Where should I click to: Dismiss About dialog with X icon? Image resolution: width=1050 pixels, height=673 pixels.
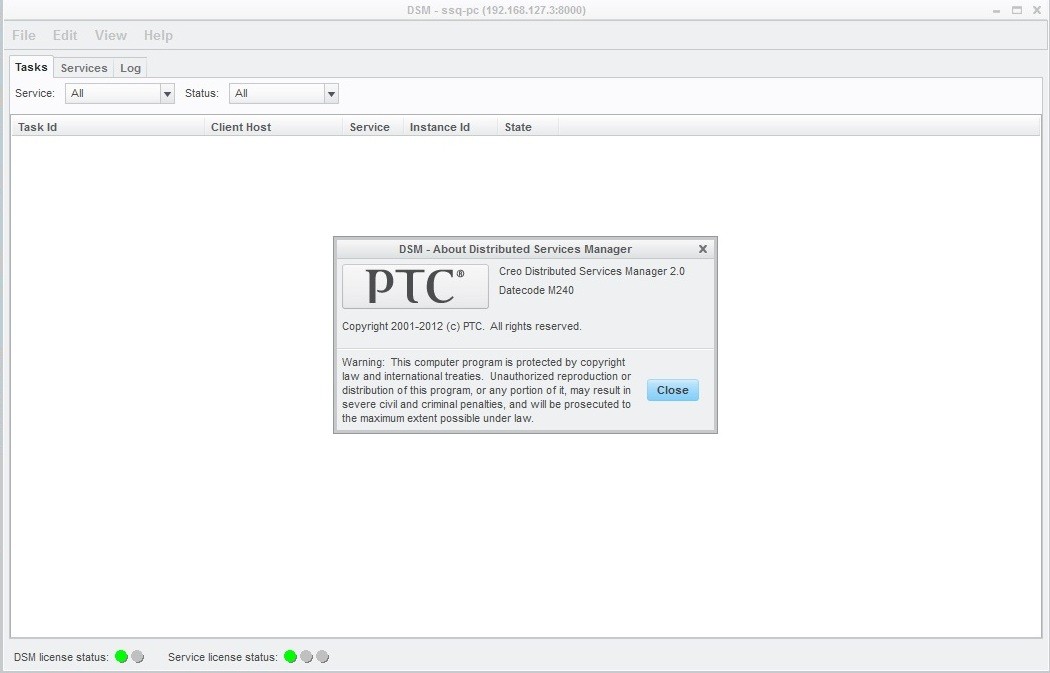(702, 249)
